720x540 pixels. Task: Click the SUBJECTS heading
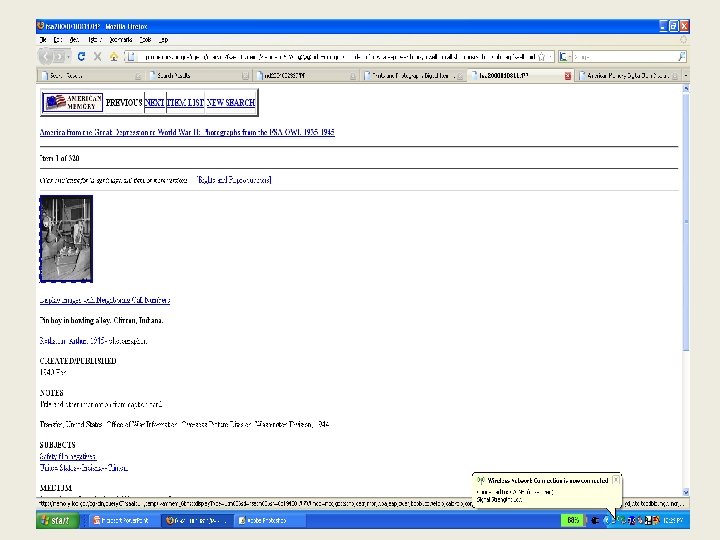click(57, 444)
